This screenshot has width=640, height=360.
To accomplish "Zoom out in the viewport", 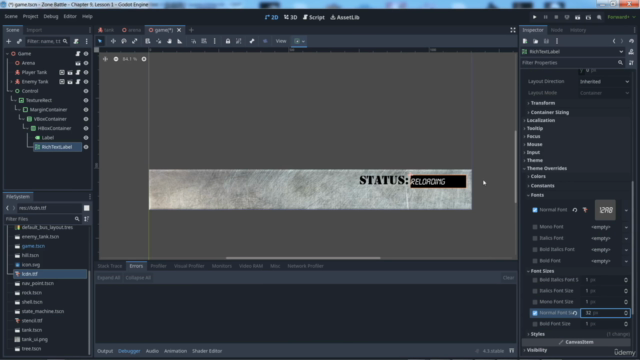I will [x=116, y=59].
